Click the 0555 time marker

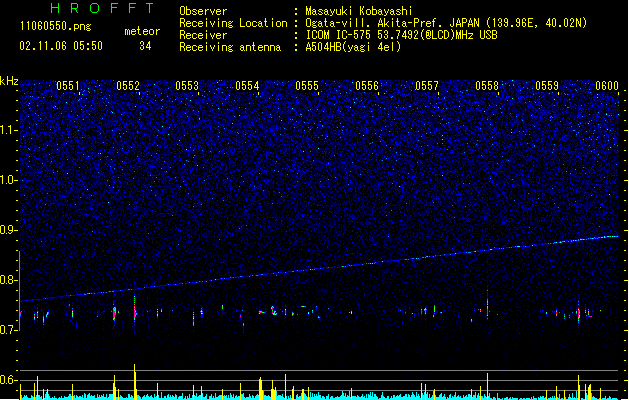coord(307,86)
